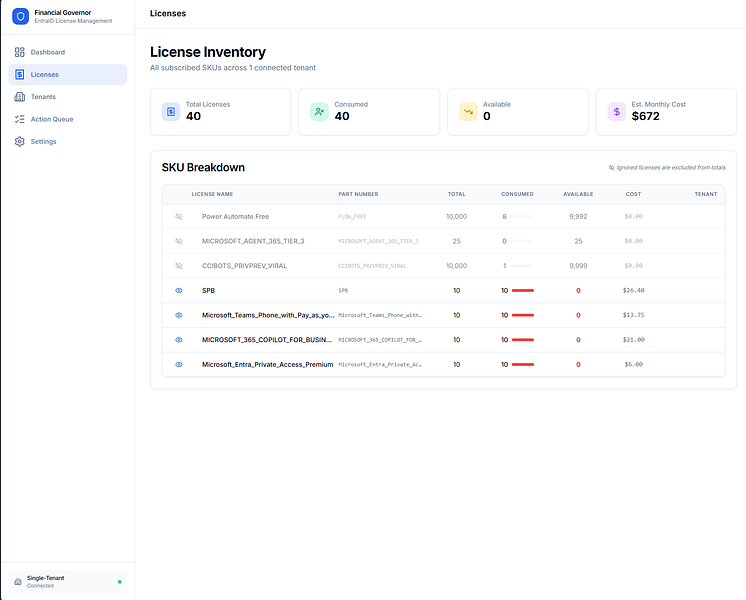This screenshot has height=600, width=746.
Task: Click the Tenants building icon
Action: 20,97
